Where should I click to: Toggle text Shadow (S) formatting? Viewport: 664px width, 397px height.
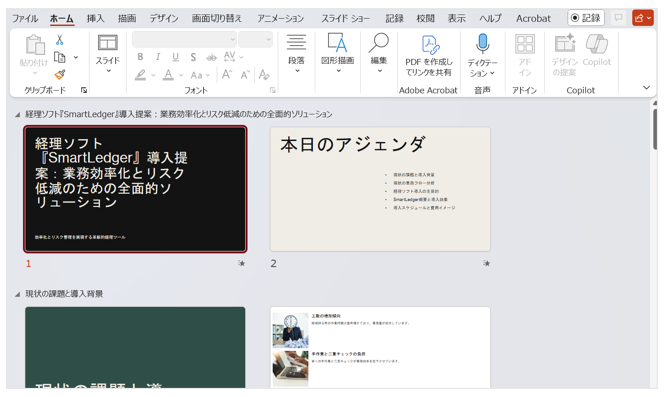coord(193,57)
